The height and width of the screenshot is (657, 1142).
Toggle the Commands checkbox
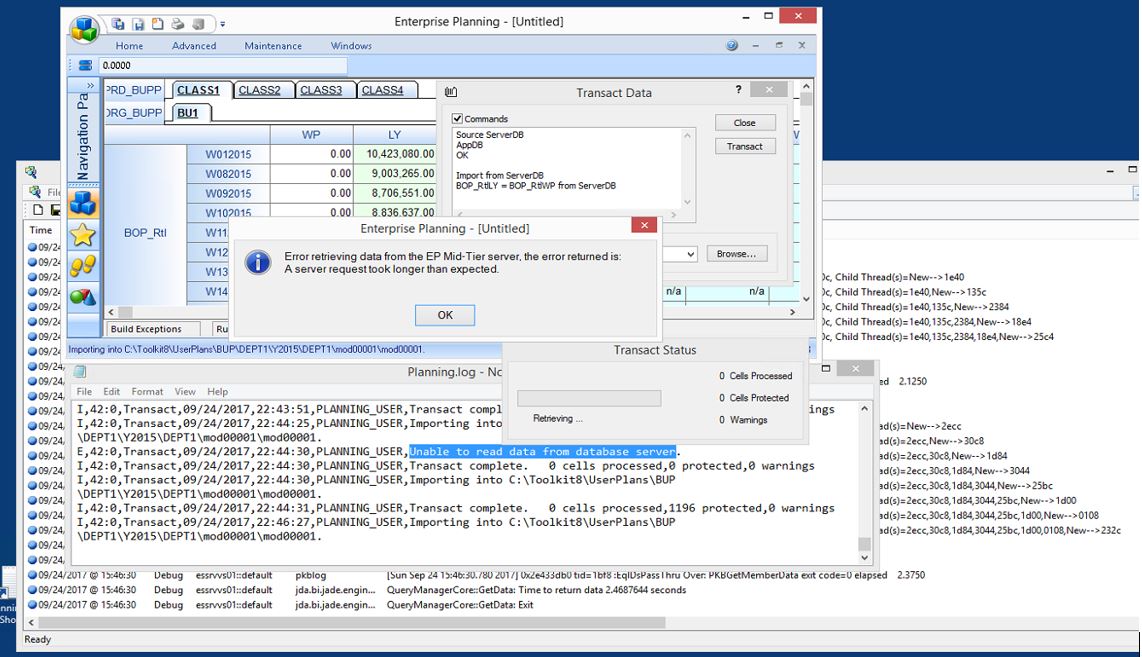tap(457, 119)
